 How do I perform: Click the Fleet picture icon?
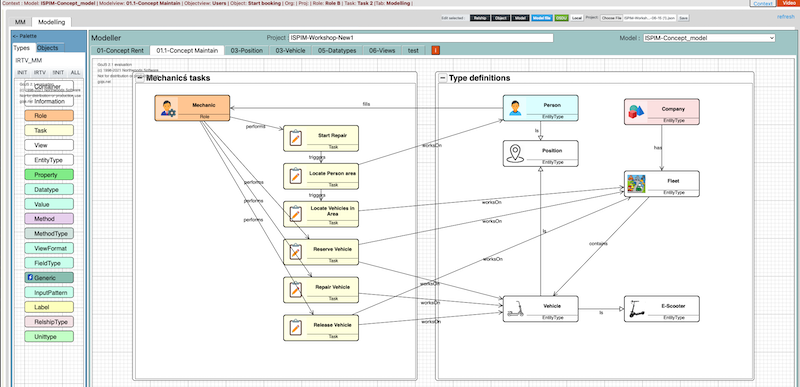(636, 183)
